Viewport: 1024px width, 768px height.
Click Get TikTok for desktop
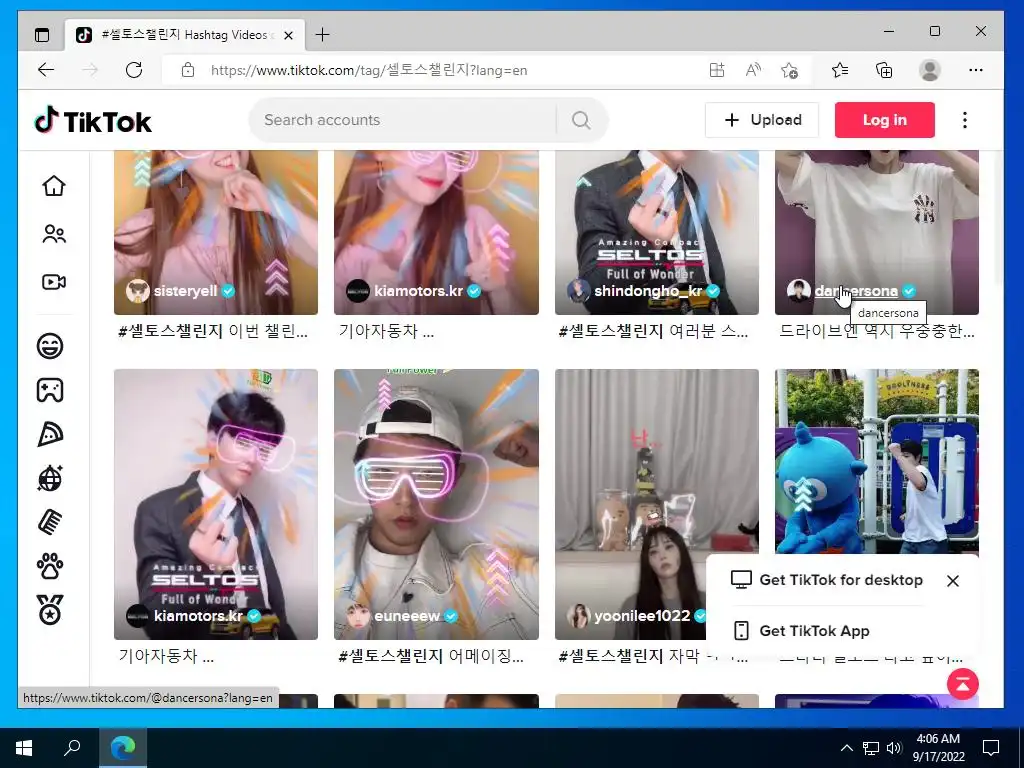click(x=840, y=580)
